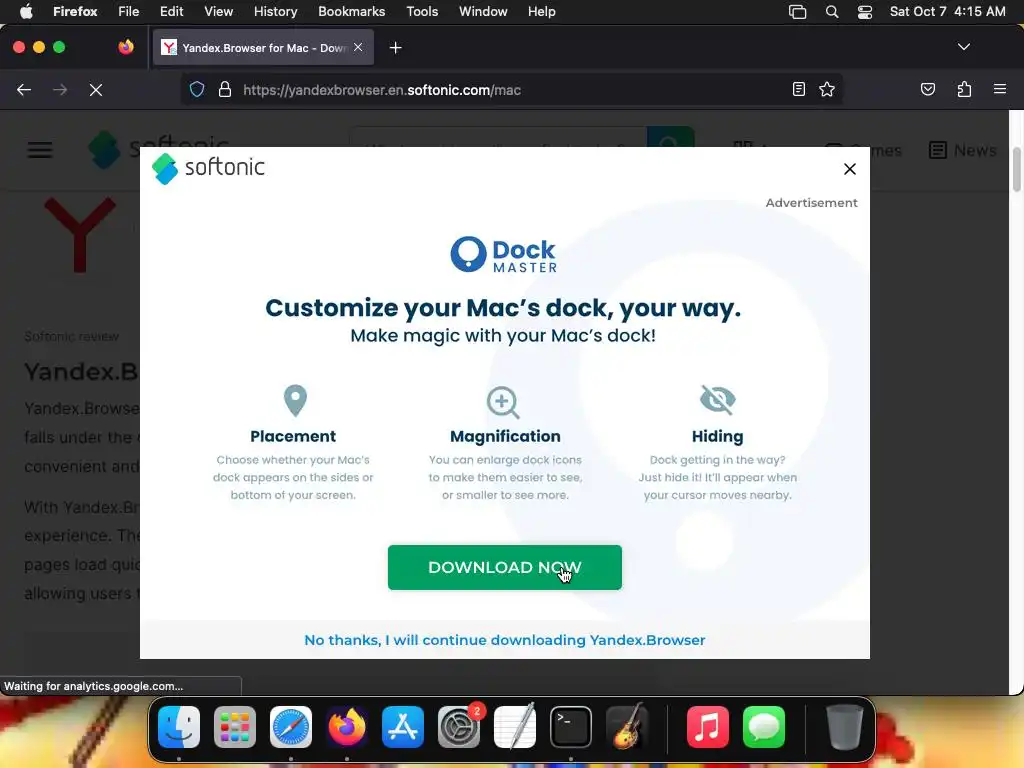The image size is (1024, 768).
Task: Open the File menu
Action: (129, 12)
